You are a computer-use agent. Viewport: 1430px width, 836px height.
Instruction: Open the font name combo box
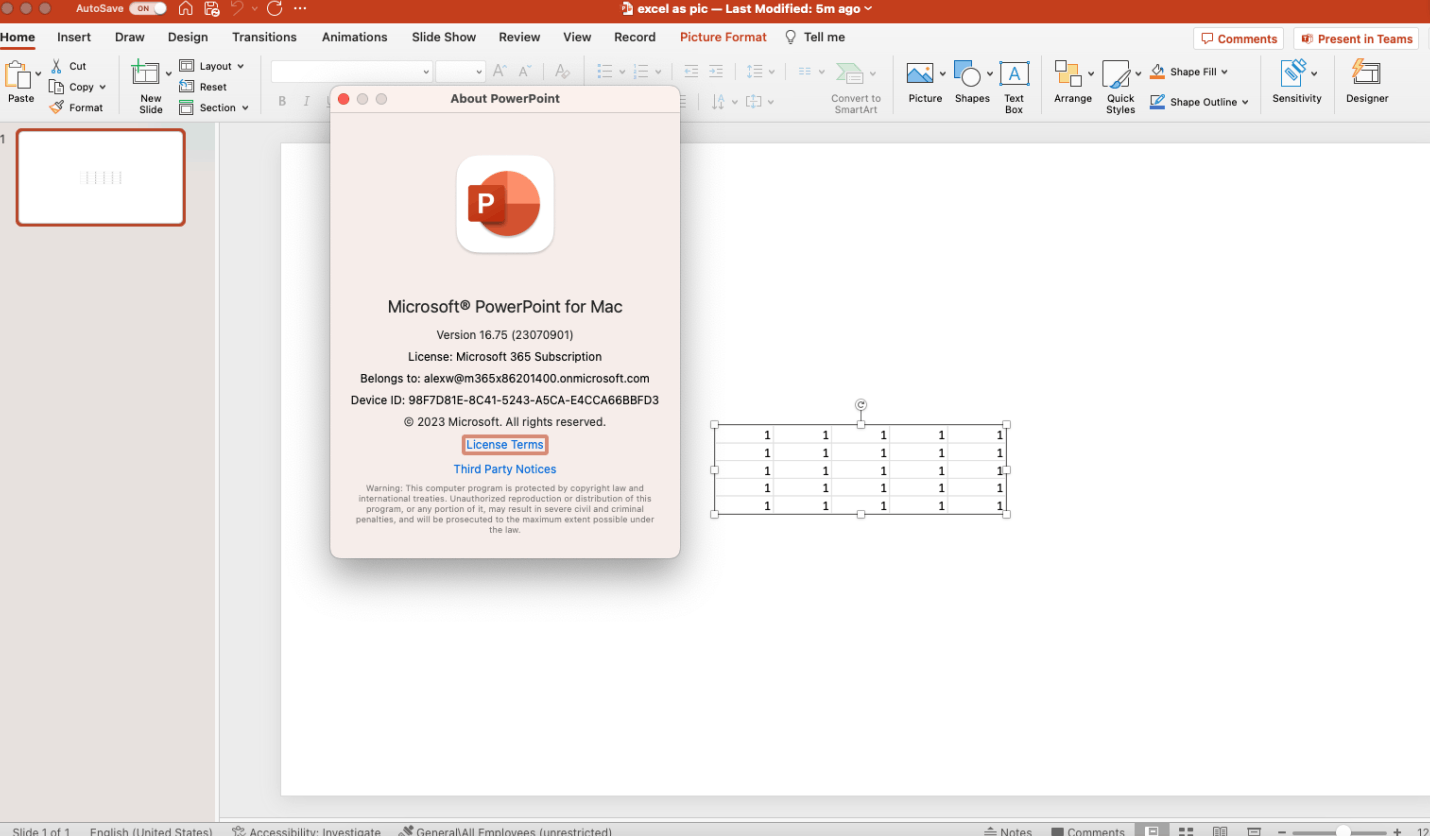[x=351, y=71]
